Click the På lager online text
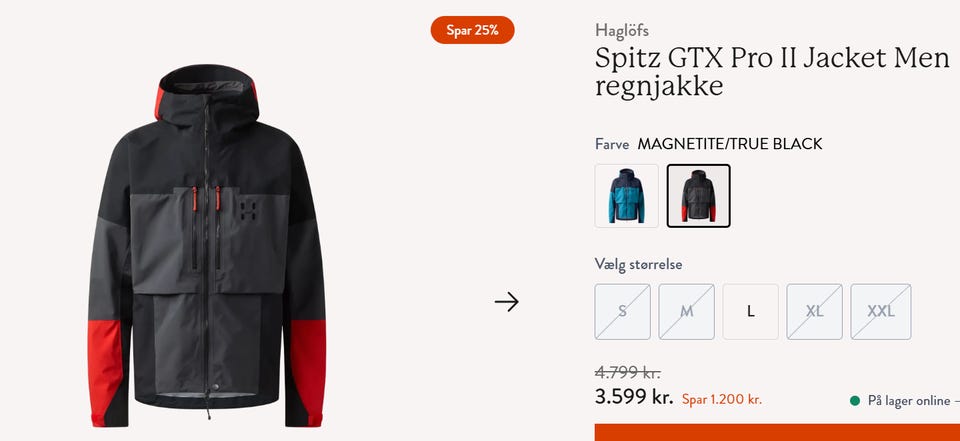 point(909,401)
